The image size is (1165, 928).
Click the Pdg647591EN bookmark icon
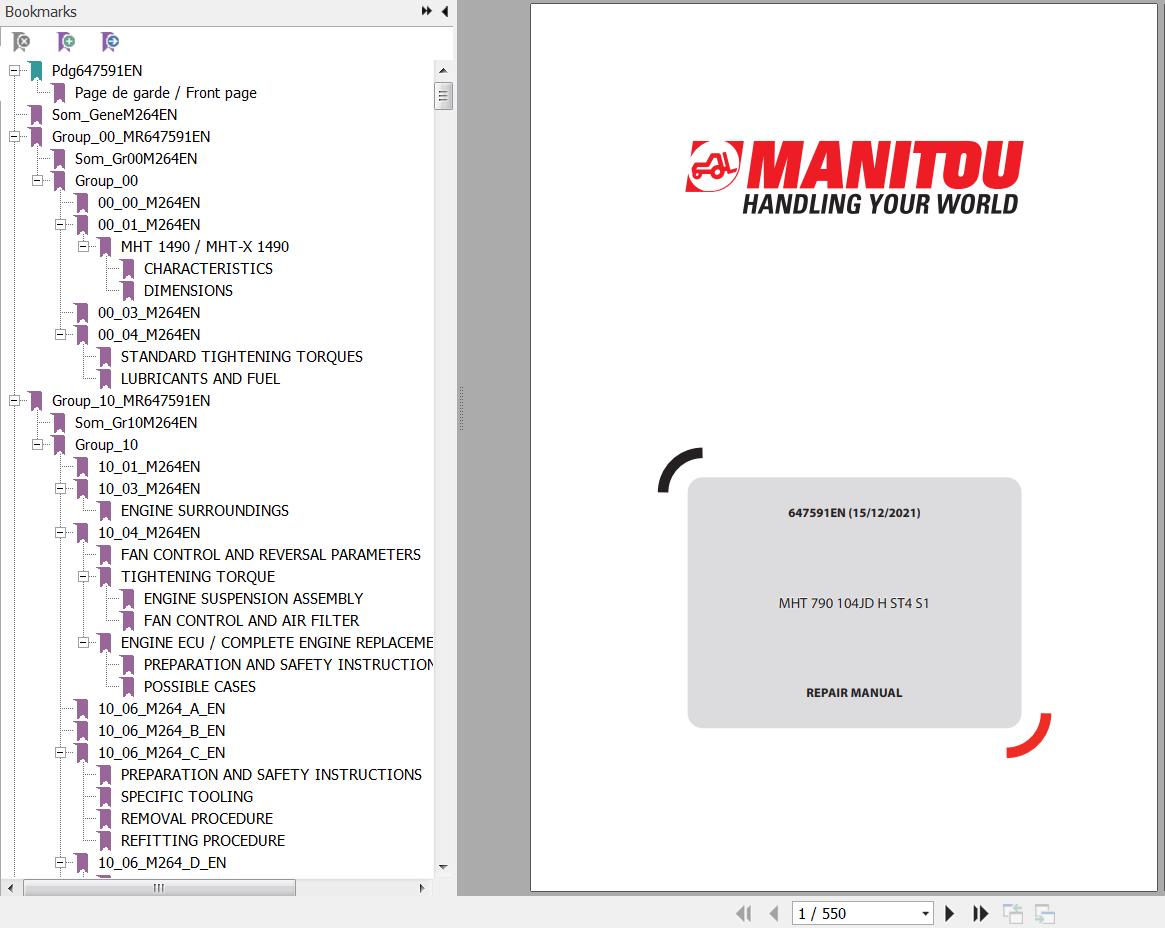(x=36, y=71)
